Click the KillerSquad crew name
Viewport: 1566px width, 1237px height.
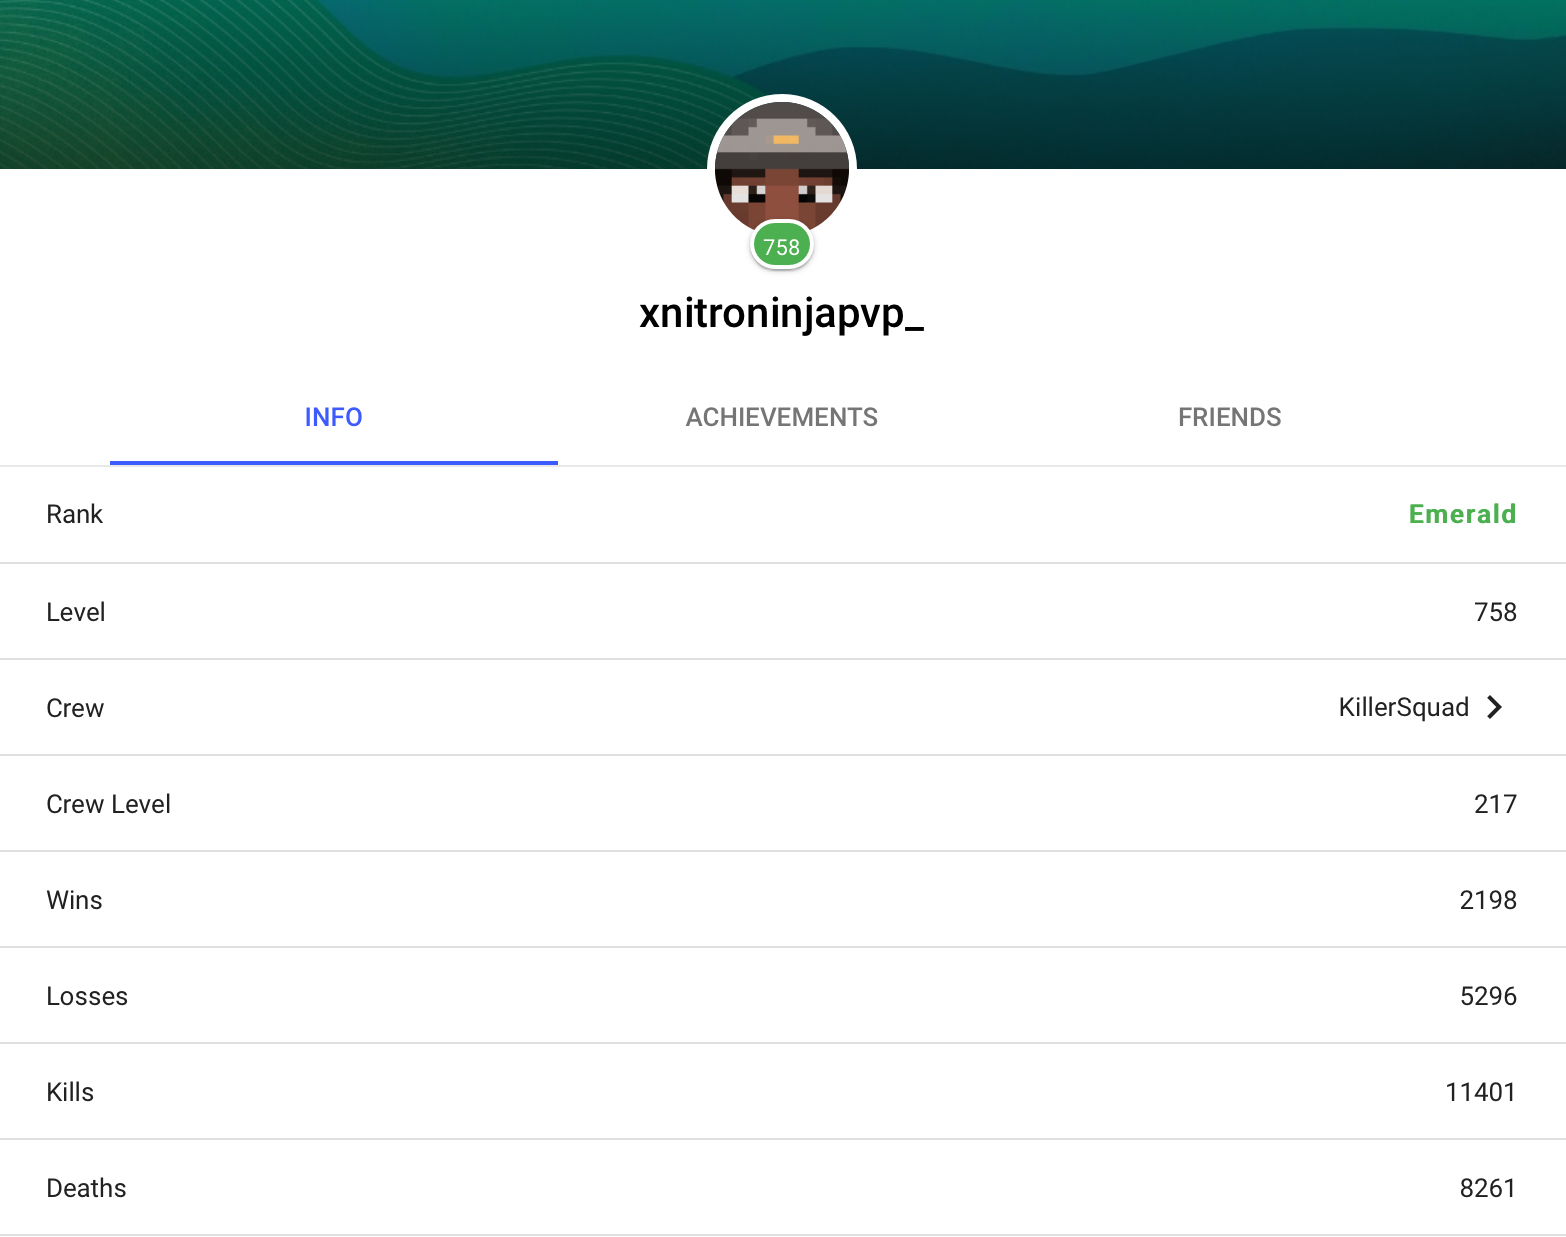click(x=1403, y=707)
